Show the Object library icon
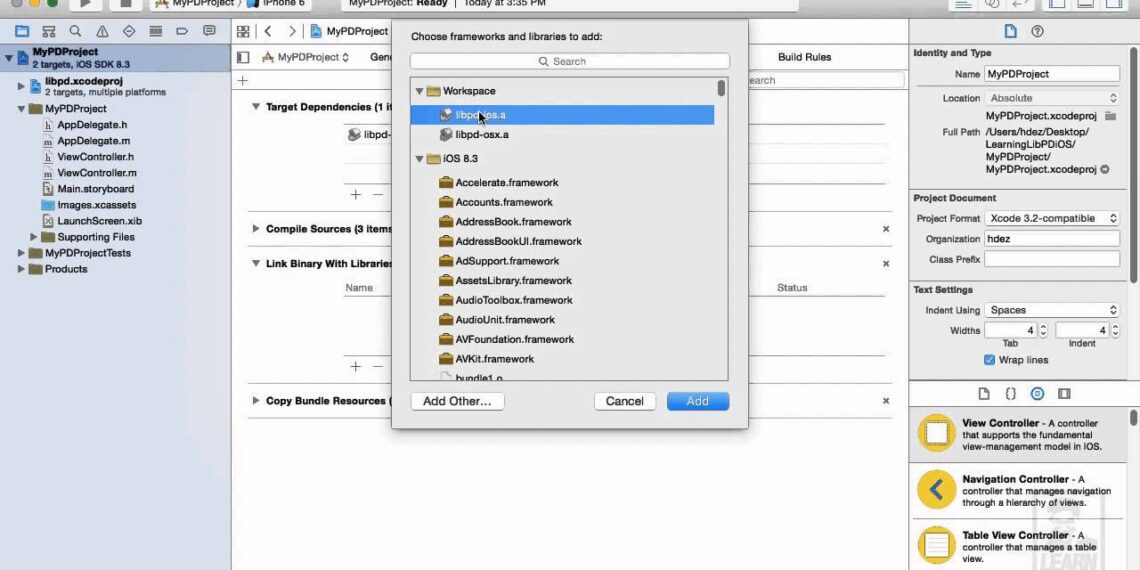The image size is (1140, 570). click(1037, 393)
